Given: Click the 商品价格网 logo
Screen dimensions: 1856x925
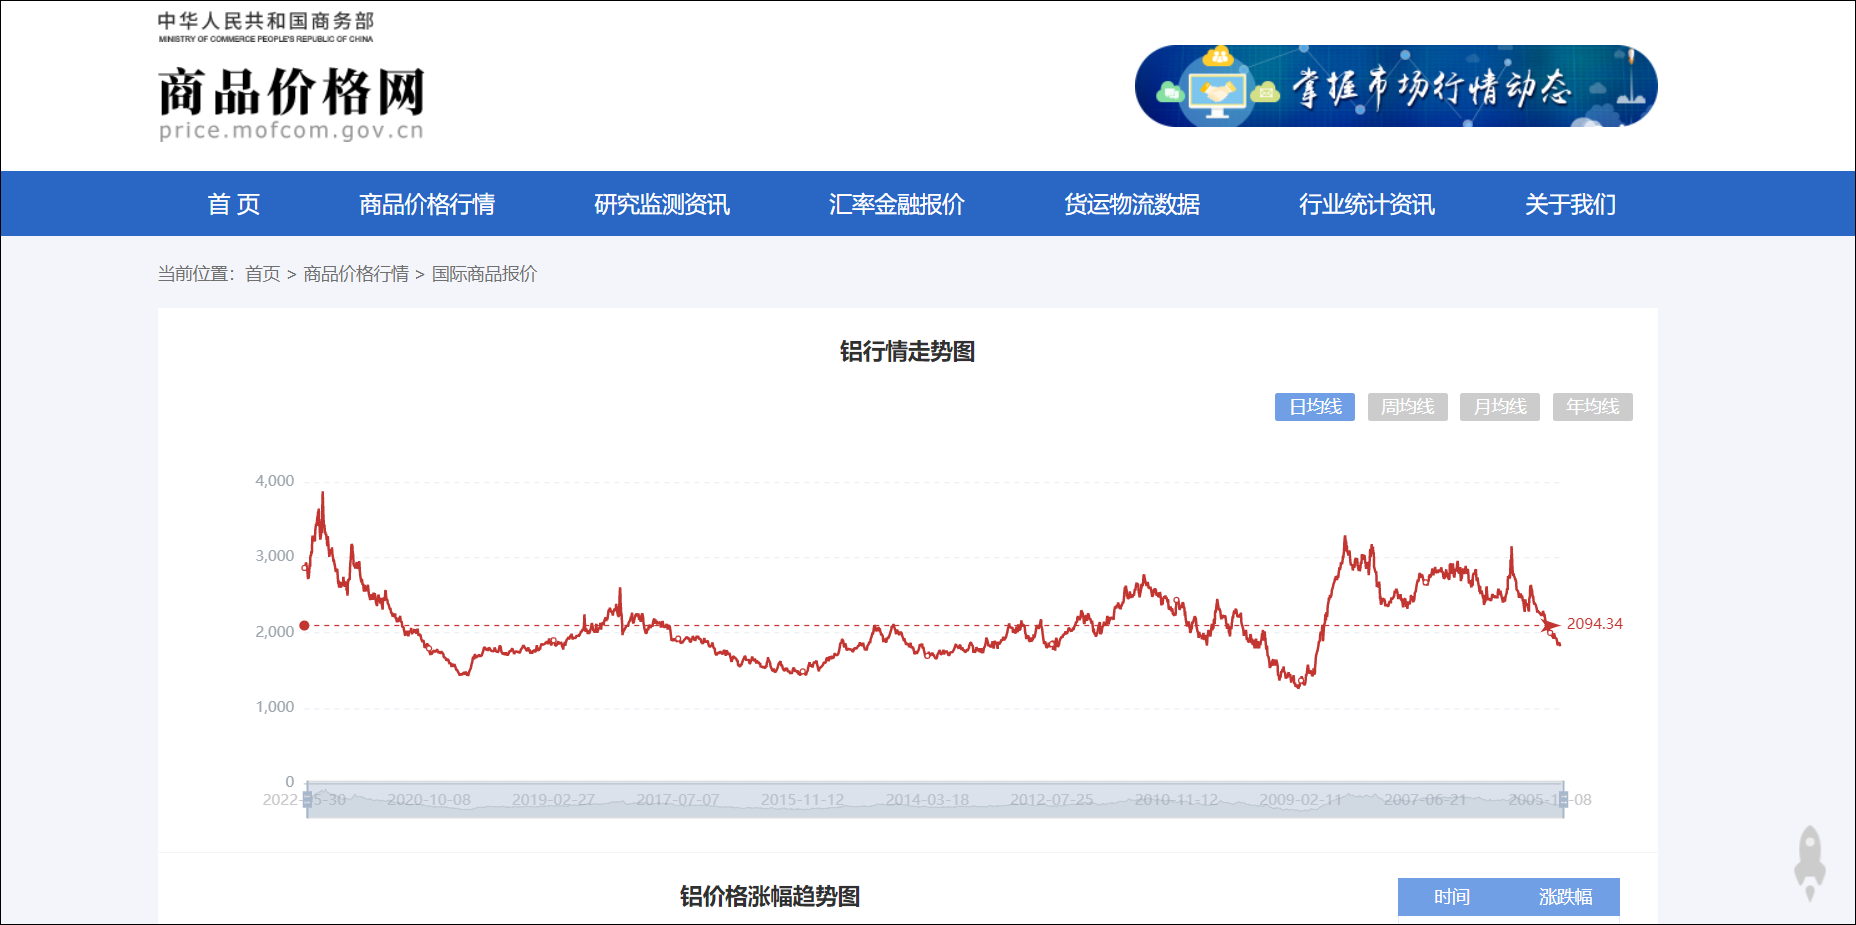Looking at the screenshot, I should pos(290,95).
